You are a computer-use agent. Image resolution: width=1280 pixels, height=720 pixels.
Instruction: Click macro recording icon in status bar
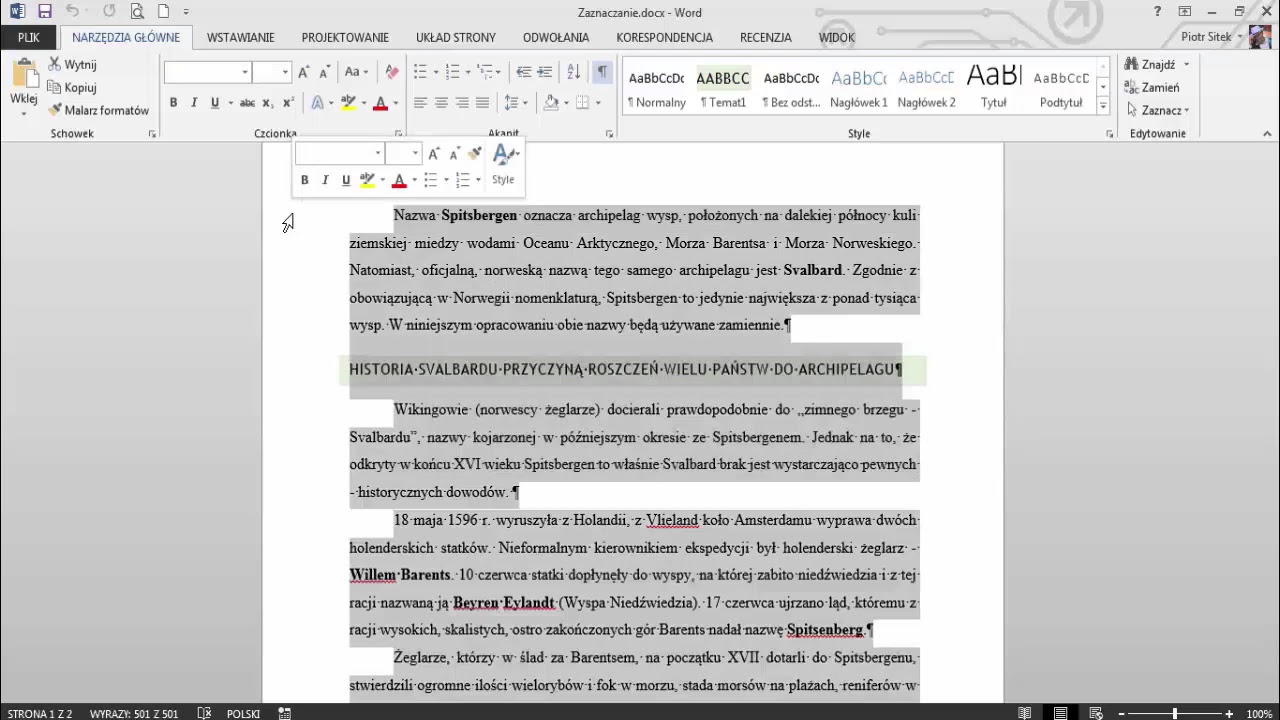tap(285, 713)
